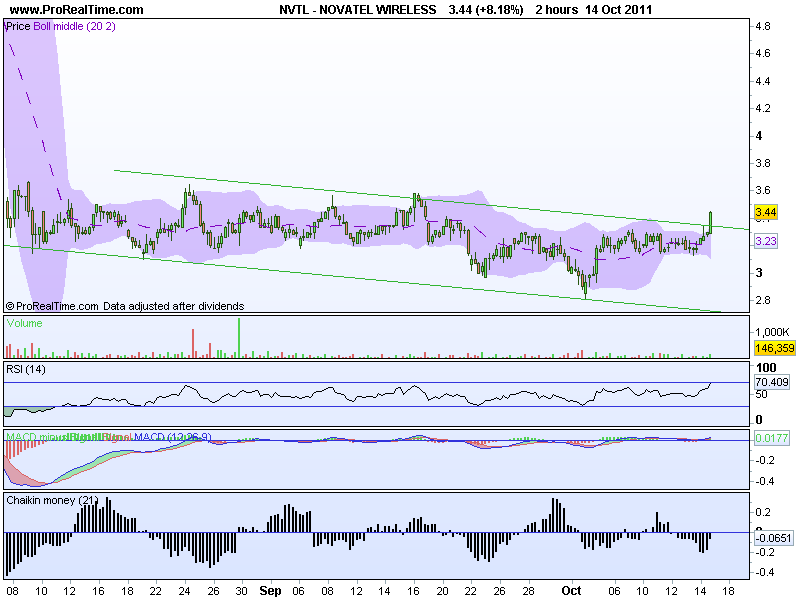Image resolution: width=800 pixels, height=600 pixels.
Task: Select the -0.4 label on the Chaikin axis
Action: tap(765, 572)
